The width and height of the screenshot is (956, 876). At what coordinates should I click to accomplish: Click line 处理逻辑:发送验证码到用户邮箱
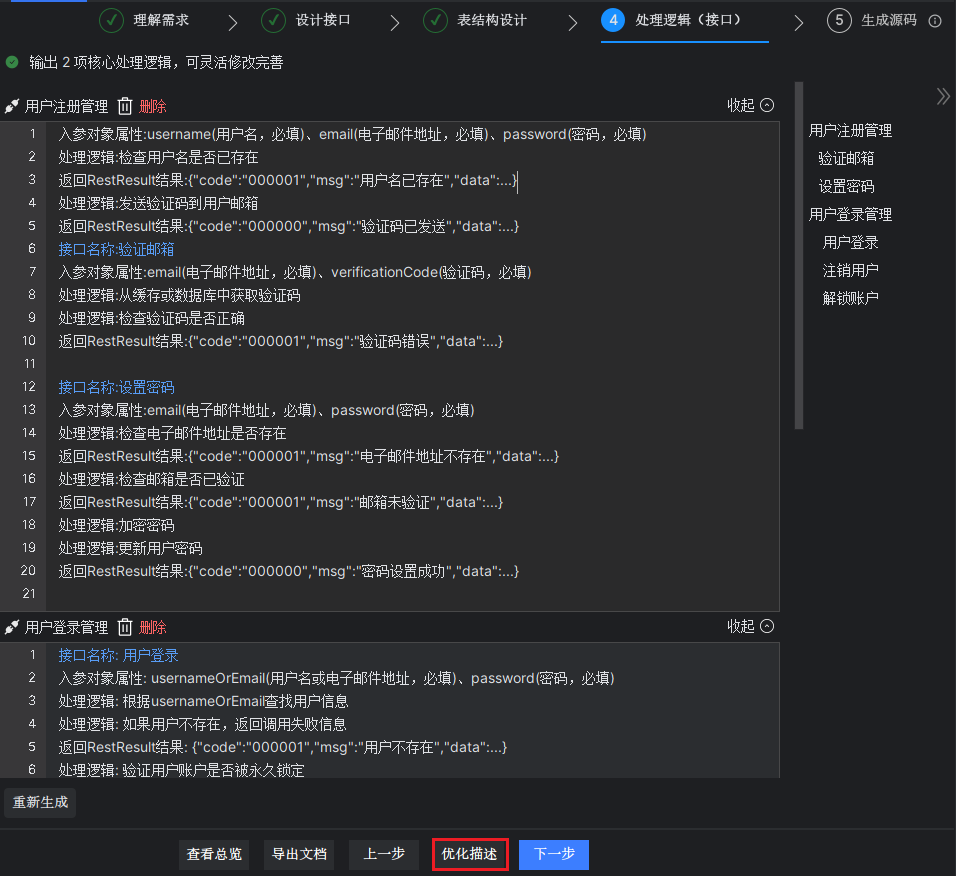click(158, 203)
